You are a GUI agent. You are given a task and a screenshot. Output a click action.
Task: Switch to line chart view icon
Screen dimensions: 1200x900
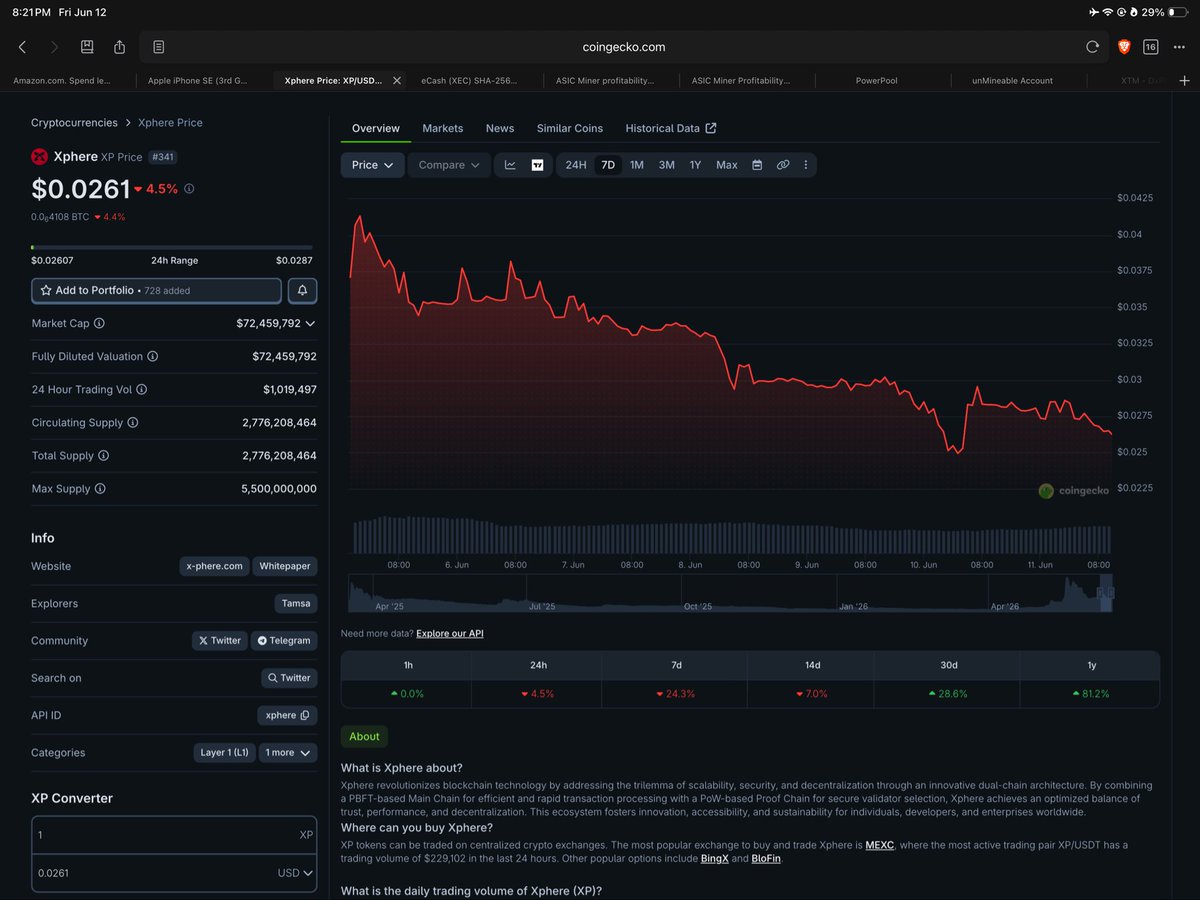(x=510, y=165)
